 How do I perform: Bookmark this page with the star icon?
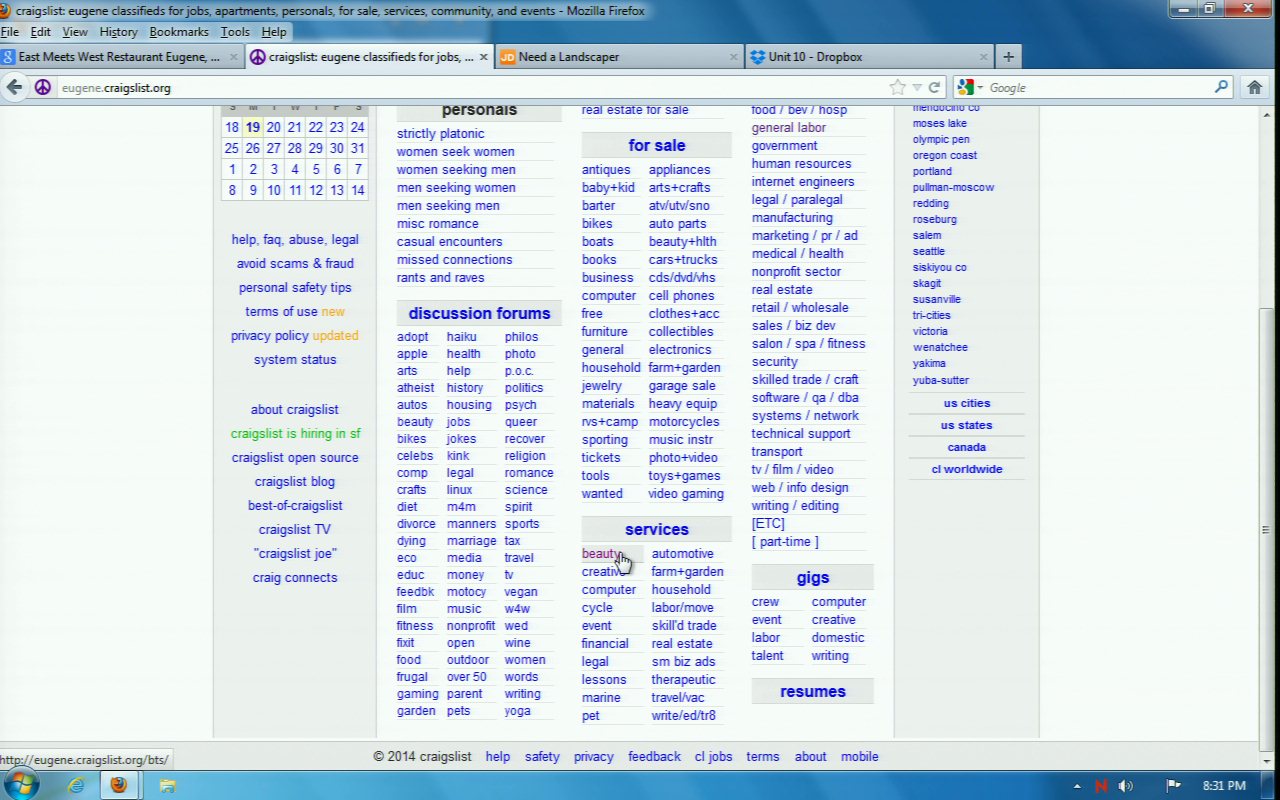click(897, 88)
